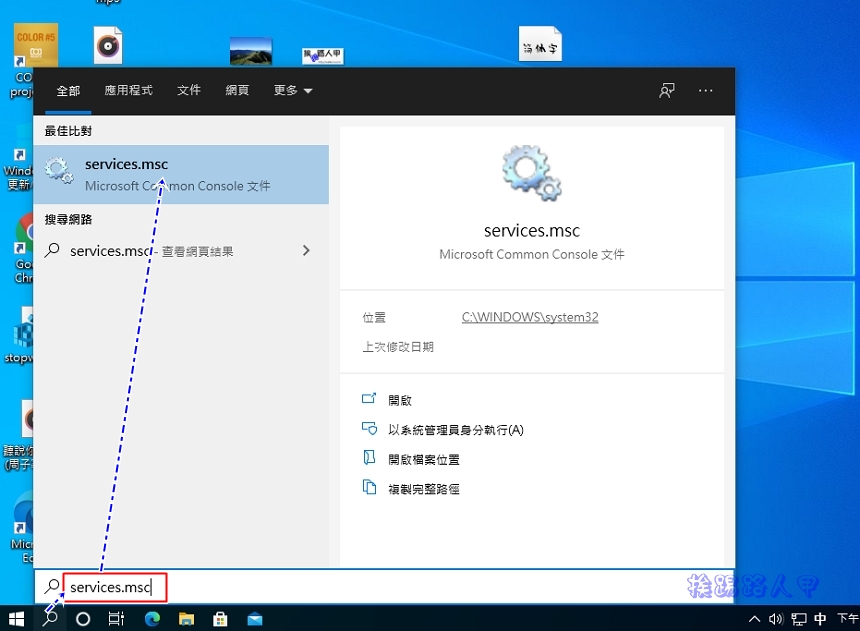Switch to the 應用程式 tab
Viewport: 860px width, 631px height.
click(128, 91)
